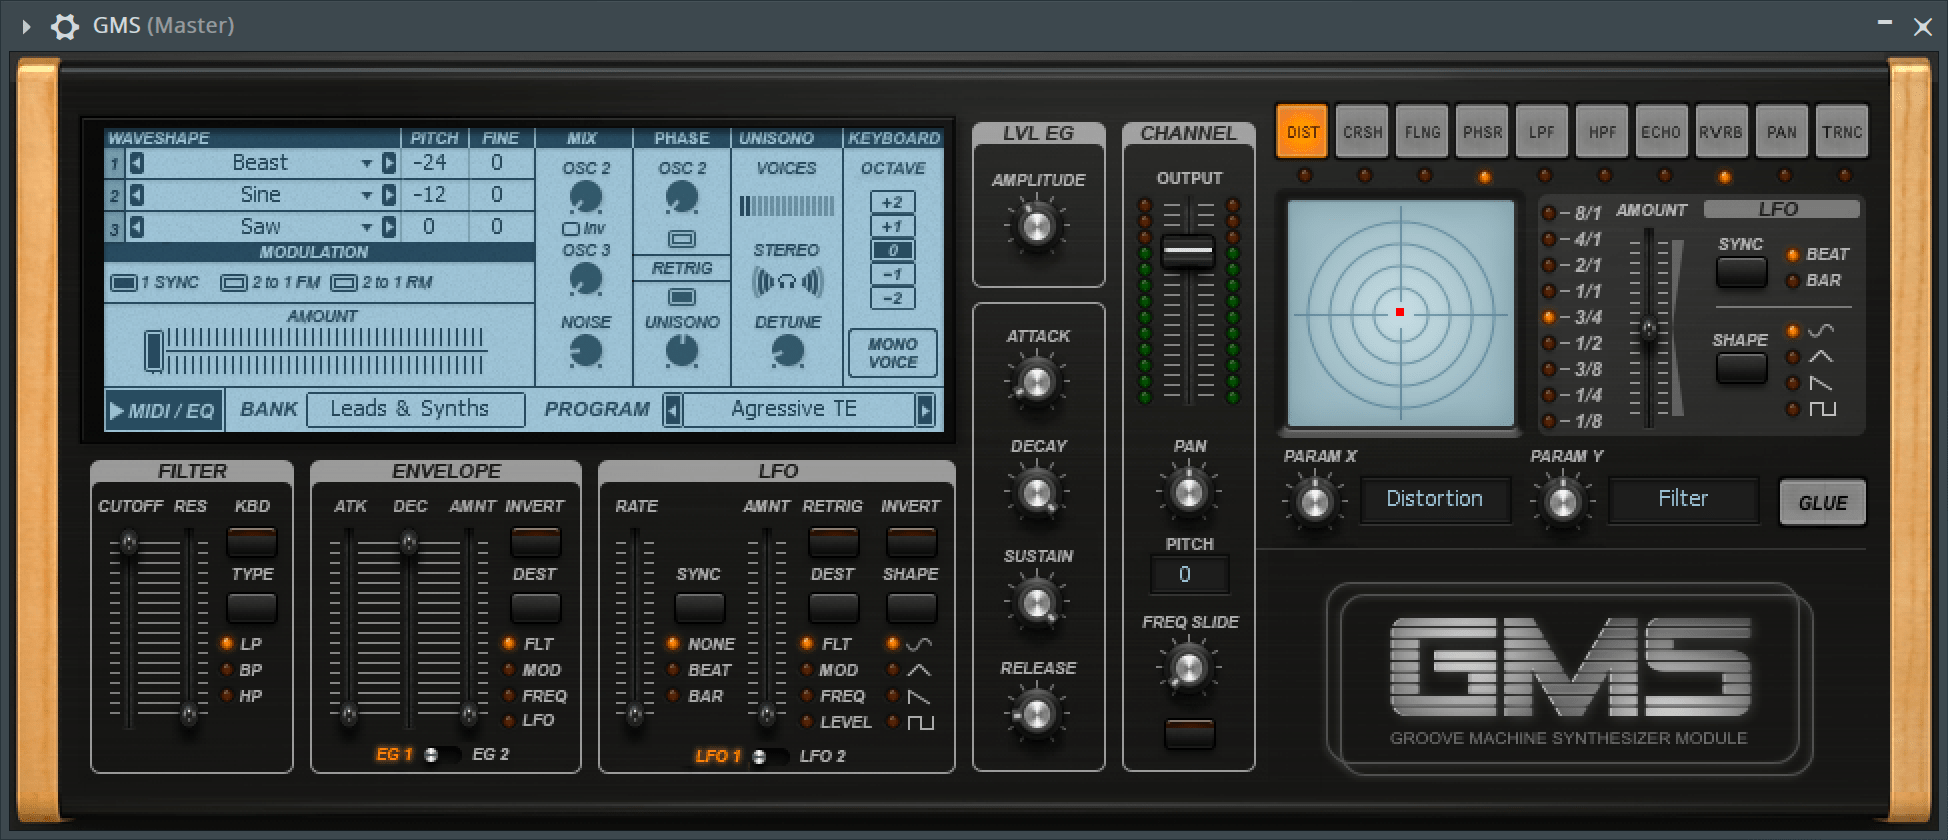Click the MONO VOICE button
Screen dimensions: 1948x840
click(892, 353)
